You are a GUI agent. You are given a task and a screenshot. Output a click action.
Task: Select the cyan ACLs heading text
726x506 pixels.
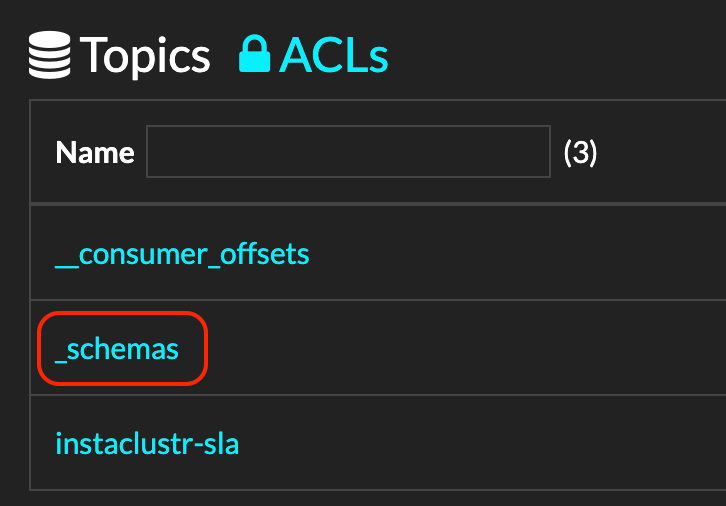(333, 55)
